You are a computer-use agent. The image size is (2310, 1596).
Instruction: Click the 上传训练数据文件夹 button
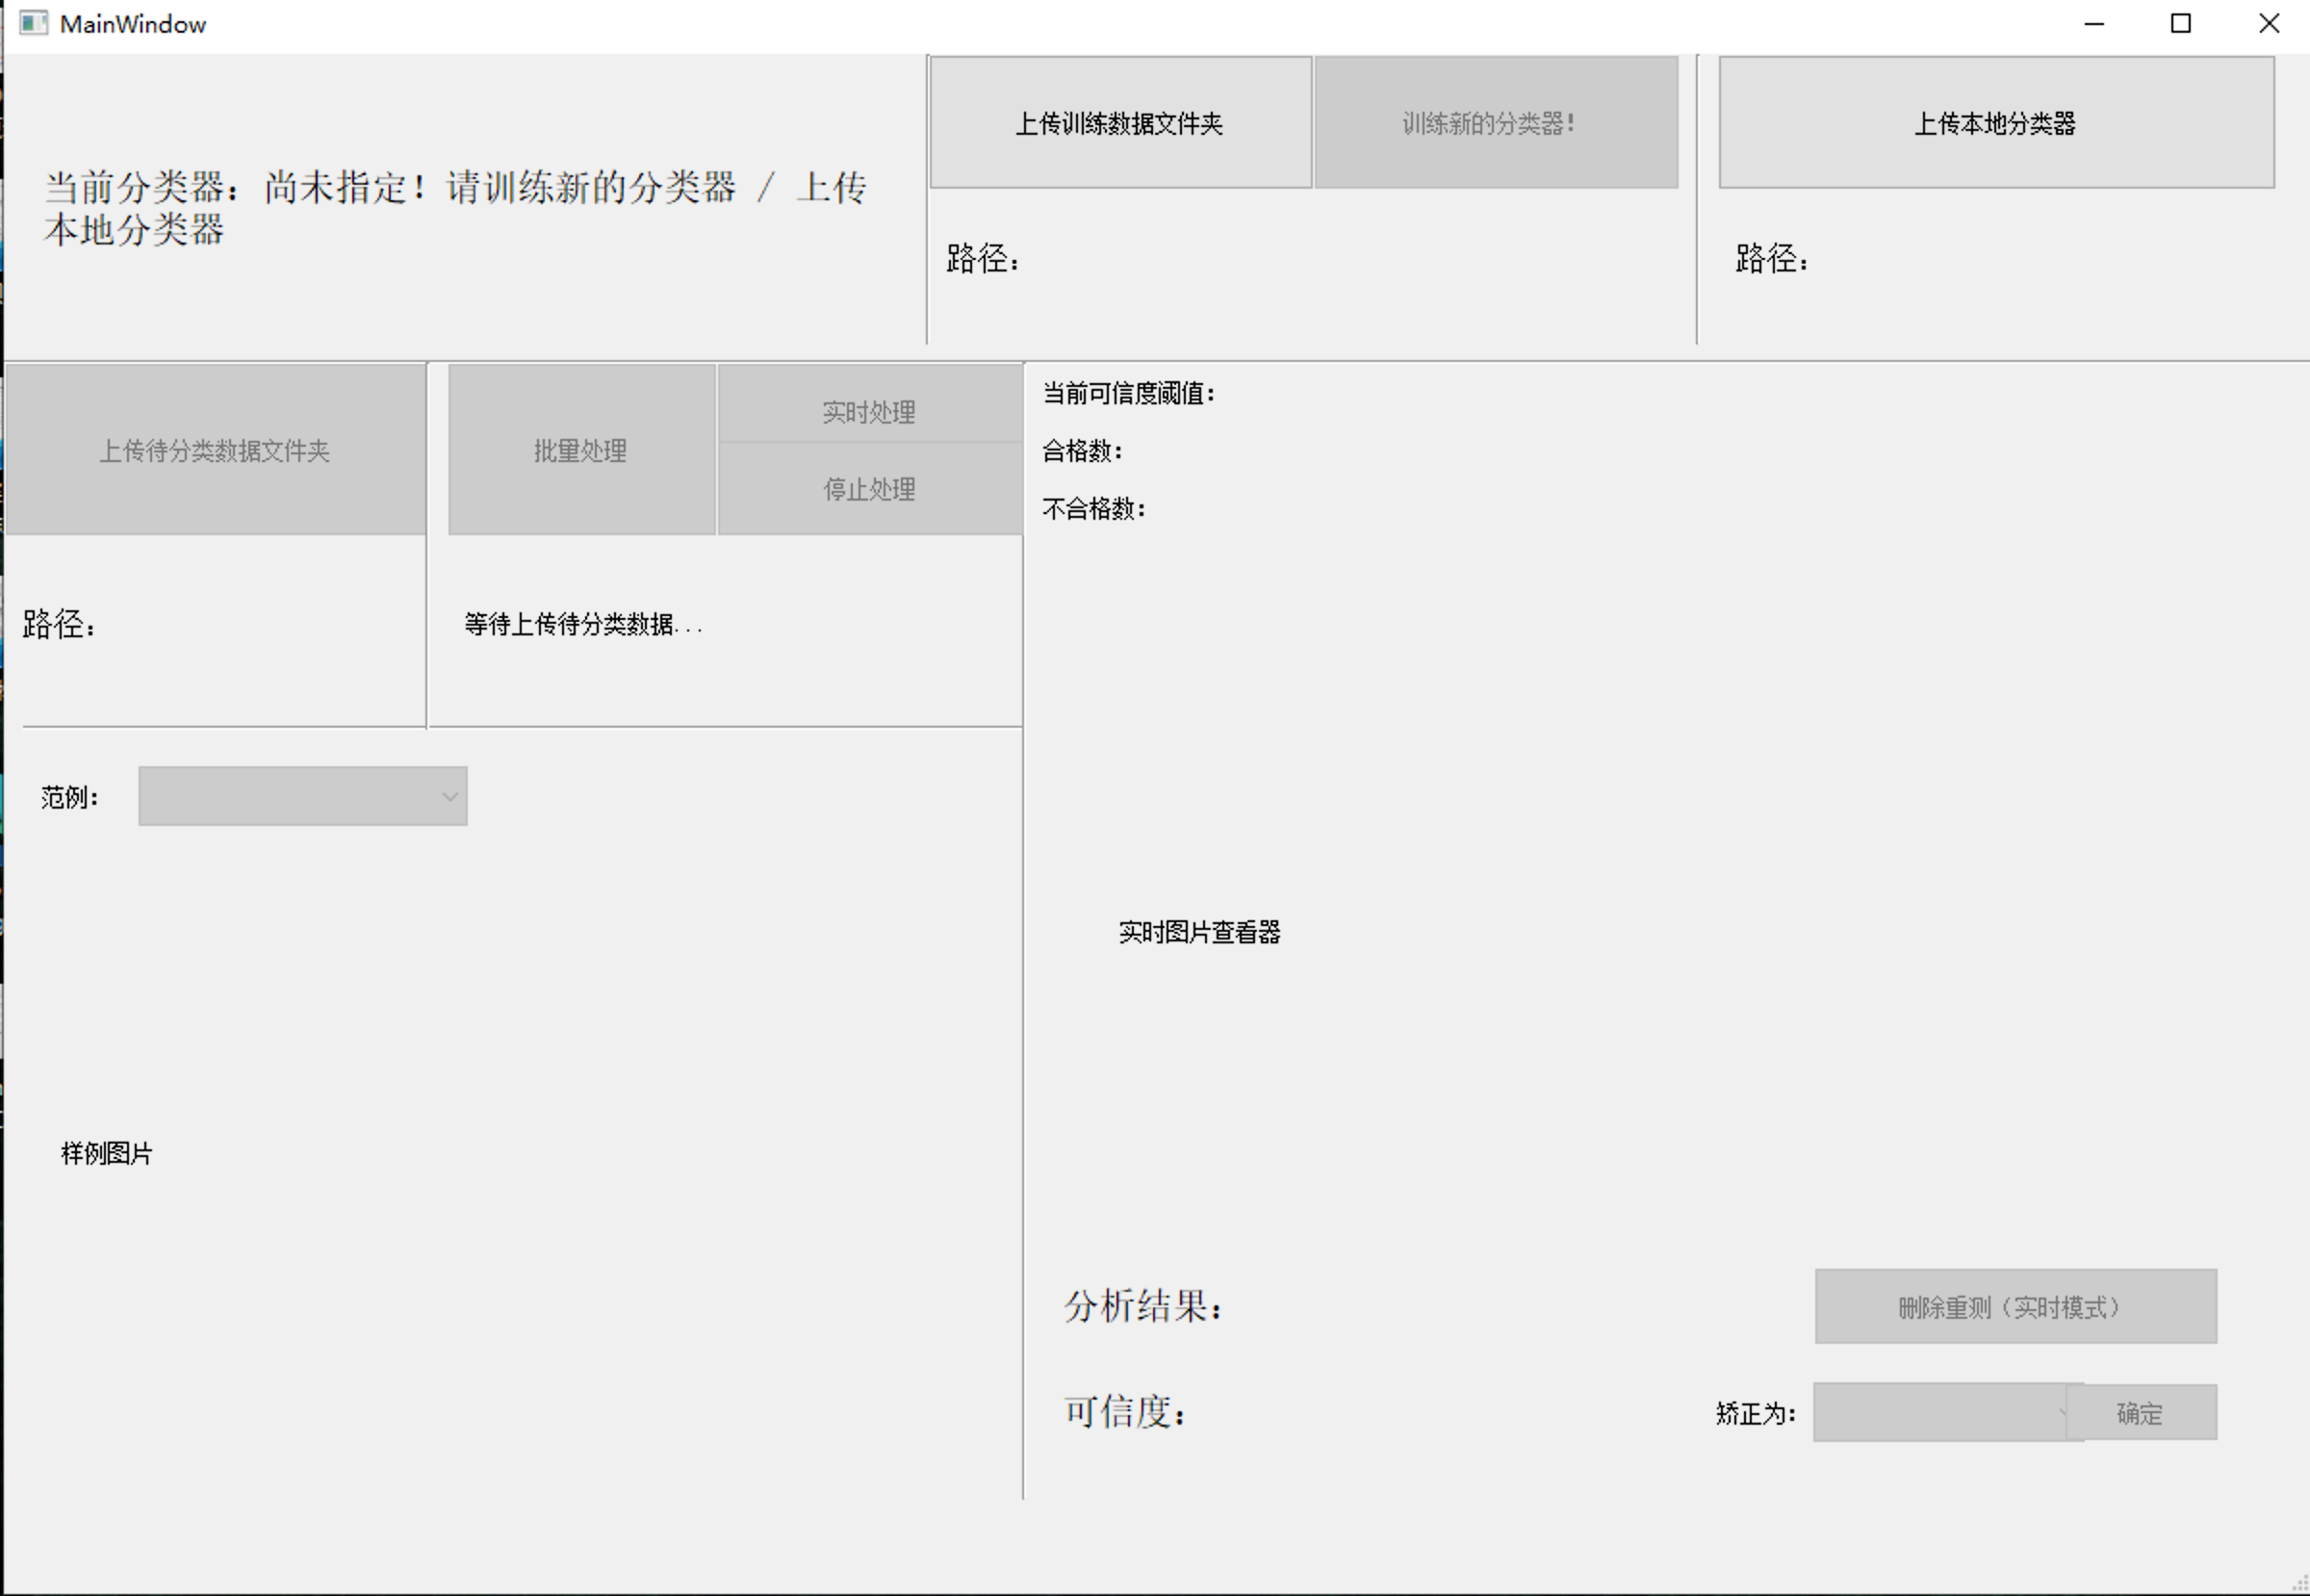click(x=1120, y=122)
